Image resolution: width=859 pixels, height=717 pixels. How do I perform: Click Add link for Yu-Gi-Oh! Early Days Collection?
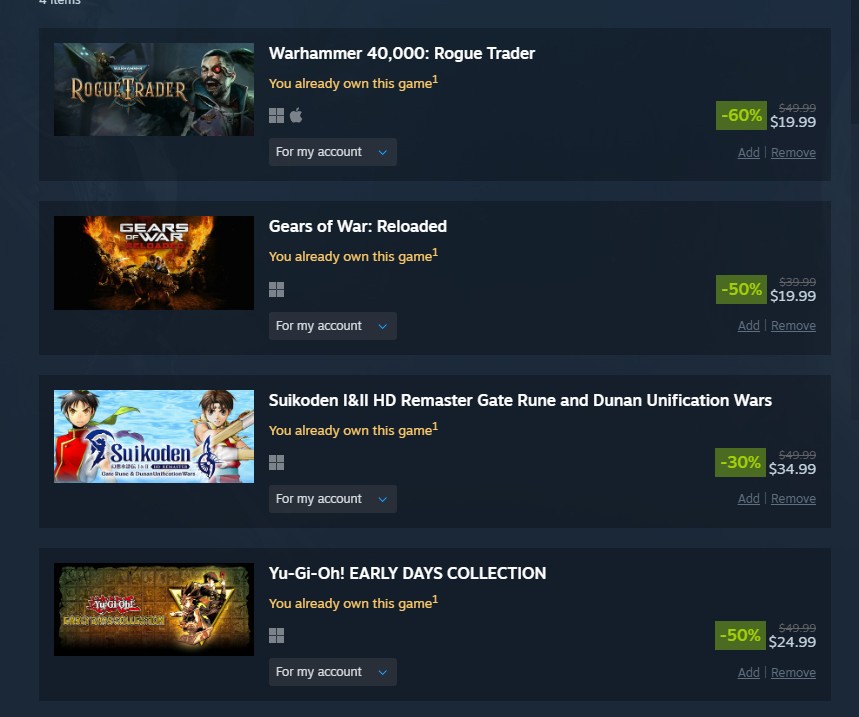(748, 673)
